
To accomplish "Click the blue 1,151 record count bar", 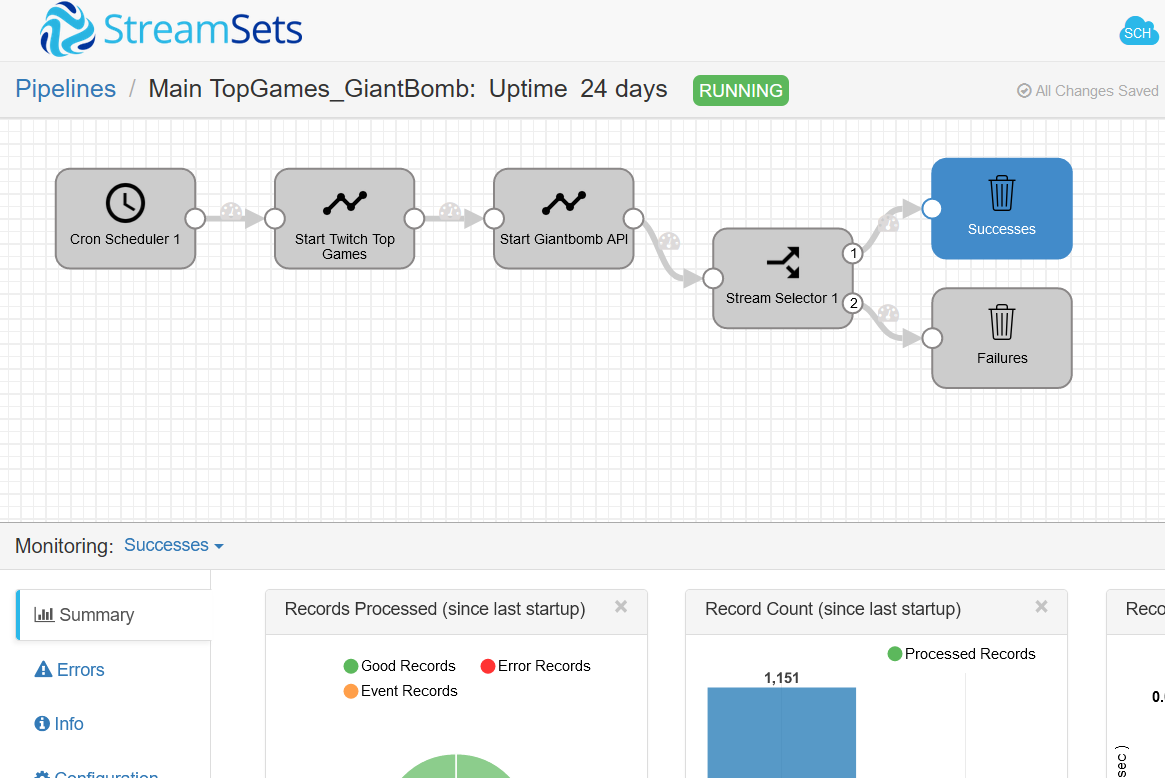I will pyautogui.click(x=782, y=733).
